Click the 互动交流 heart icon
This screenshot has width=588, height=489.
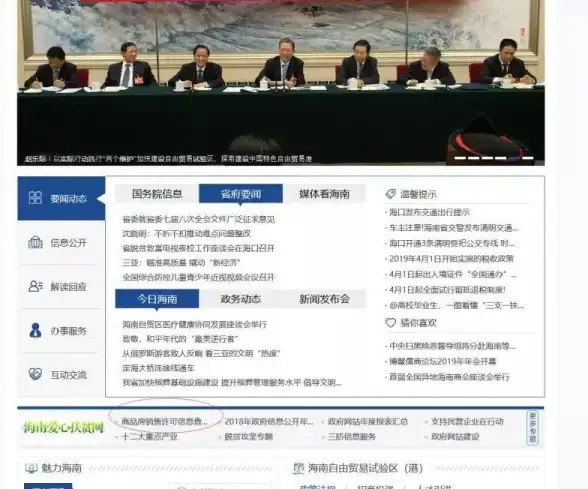click(x=35, y=374)
